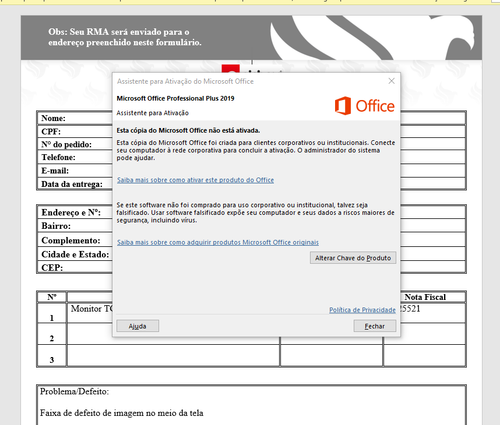Image resolution: width=500 pixels, height=425 pixels.
Task: Select the CEP: label in form
Action: pos(52,268)
